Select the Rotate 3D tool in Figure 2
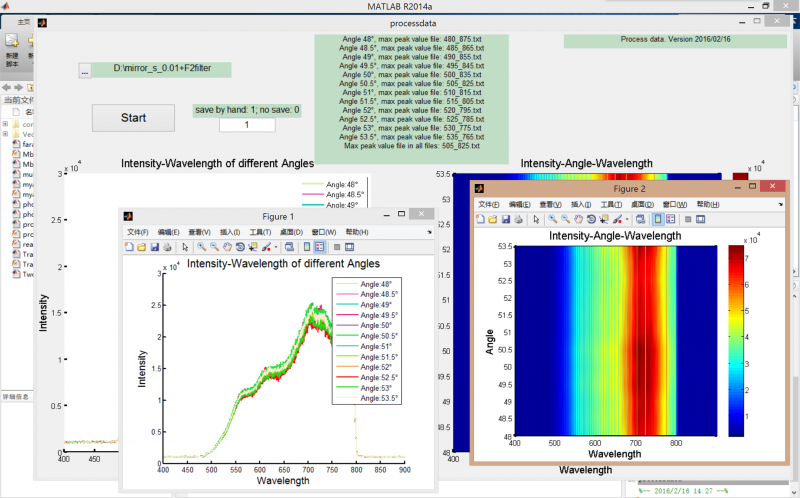The width and height of the screenshot is (800, 498). (x=590, y=218)
